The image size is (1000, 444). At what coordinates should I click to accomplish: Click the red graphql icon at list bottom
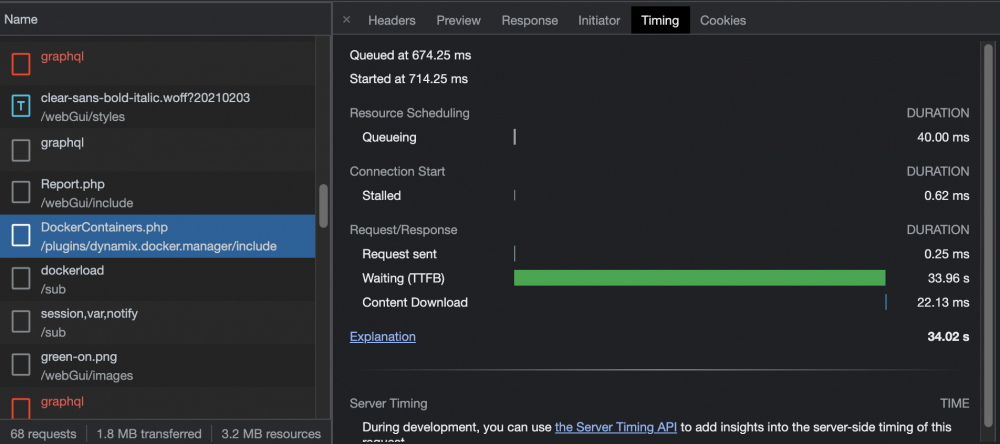[21, 408]
